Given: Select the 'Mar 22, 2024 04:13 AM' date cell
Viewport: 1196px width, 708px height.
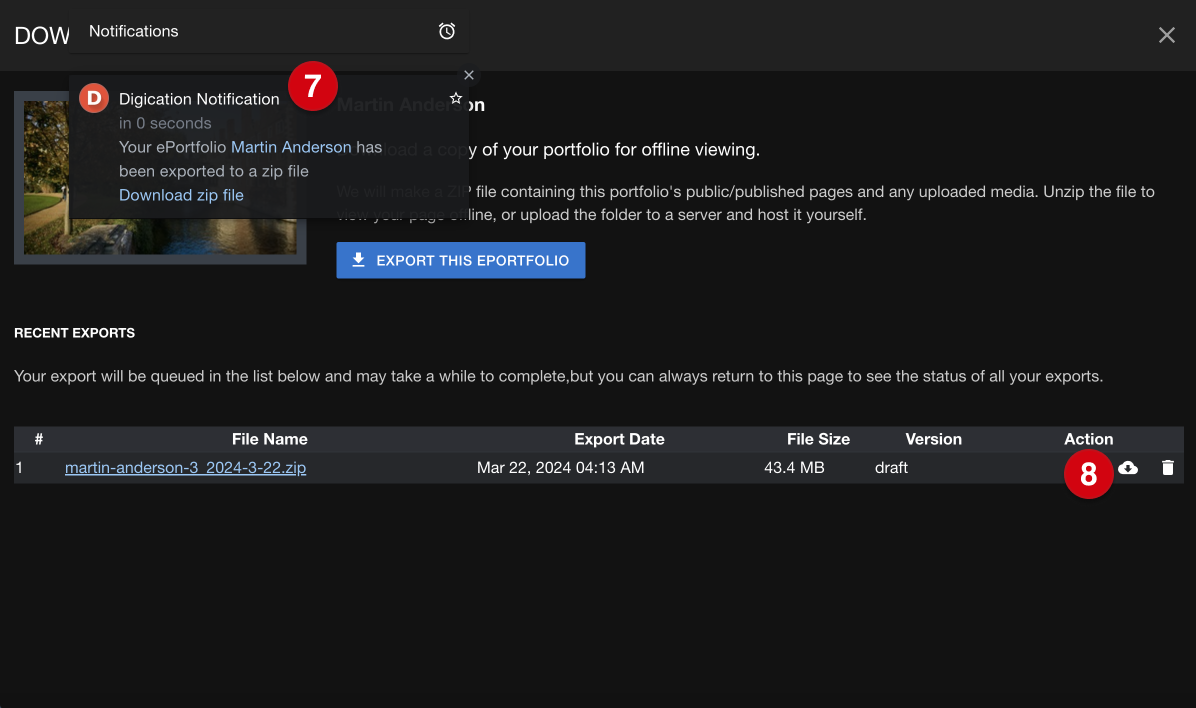Looking at the screenshot, I should 561,468.
